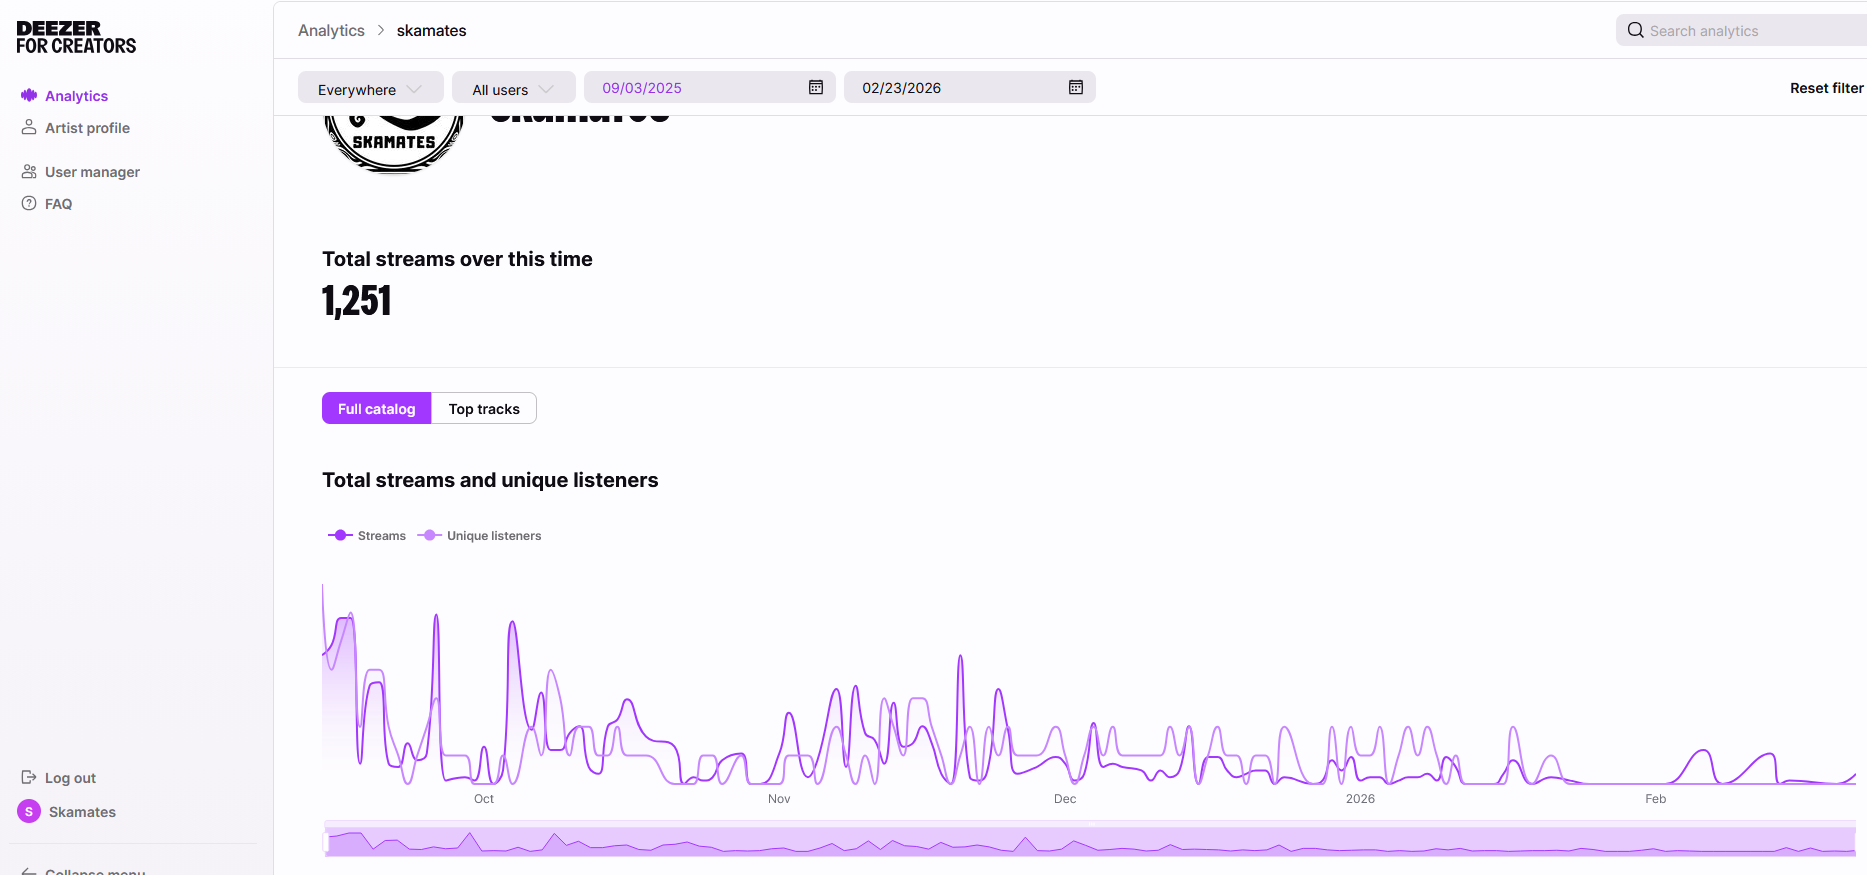Click the chart range slider left handle
This screenshot has width=1867, height=875.
click(326, 842)
